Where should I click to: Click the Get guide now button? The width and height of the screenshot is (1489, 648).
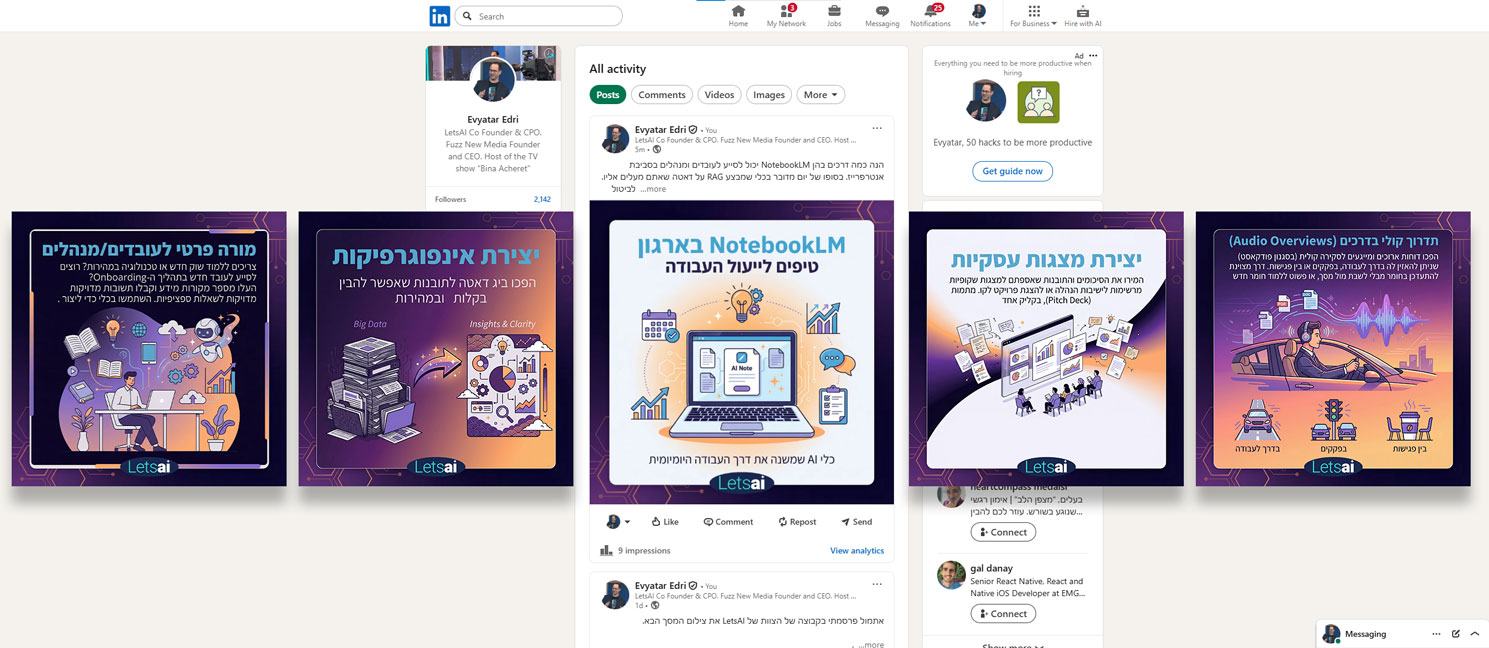pos(1012,171)
